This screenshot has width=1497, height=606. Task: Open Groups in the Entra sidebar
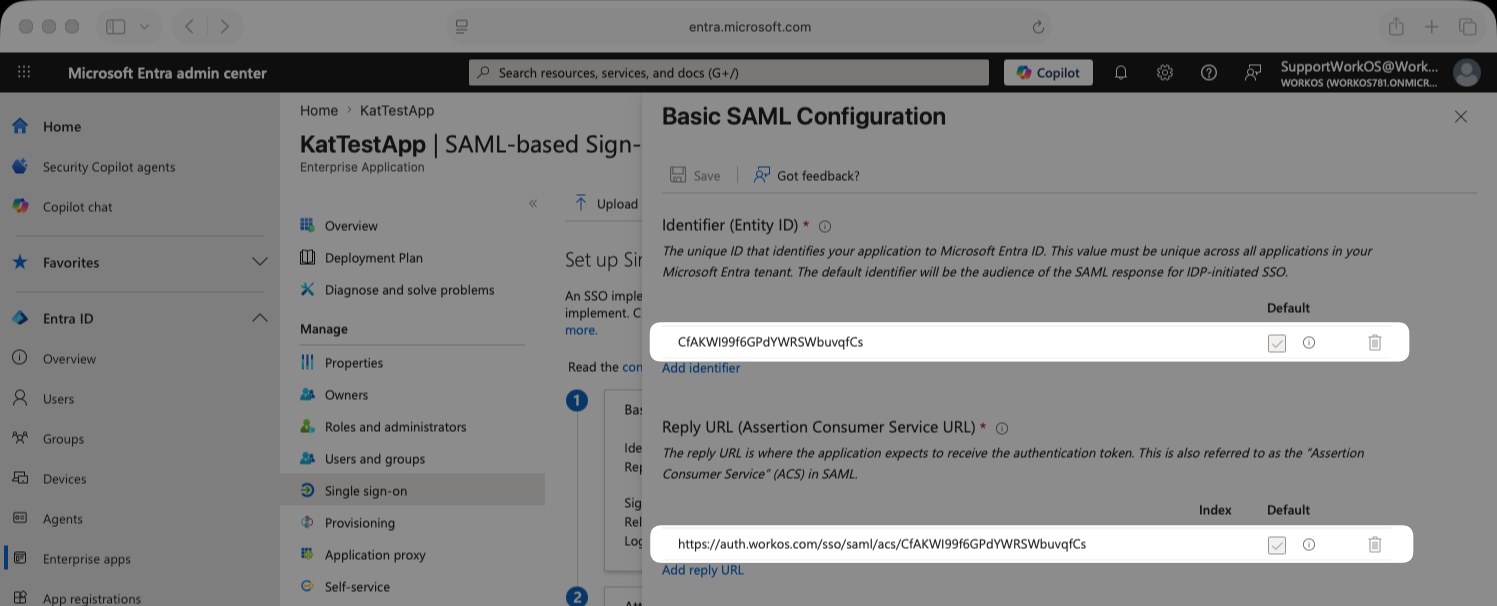63,439
